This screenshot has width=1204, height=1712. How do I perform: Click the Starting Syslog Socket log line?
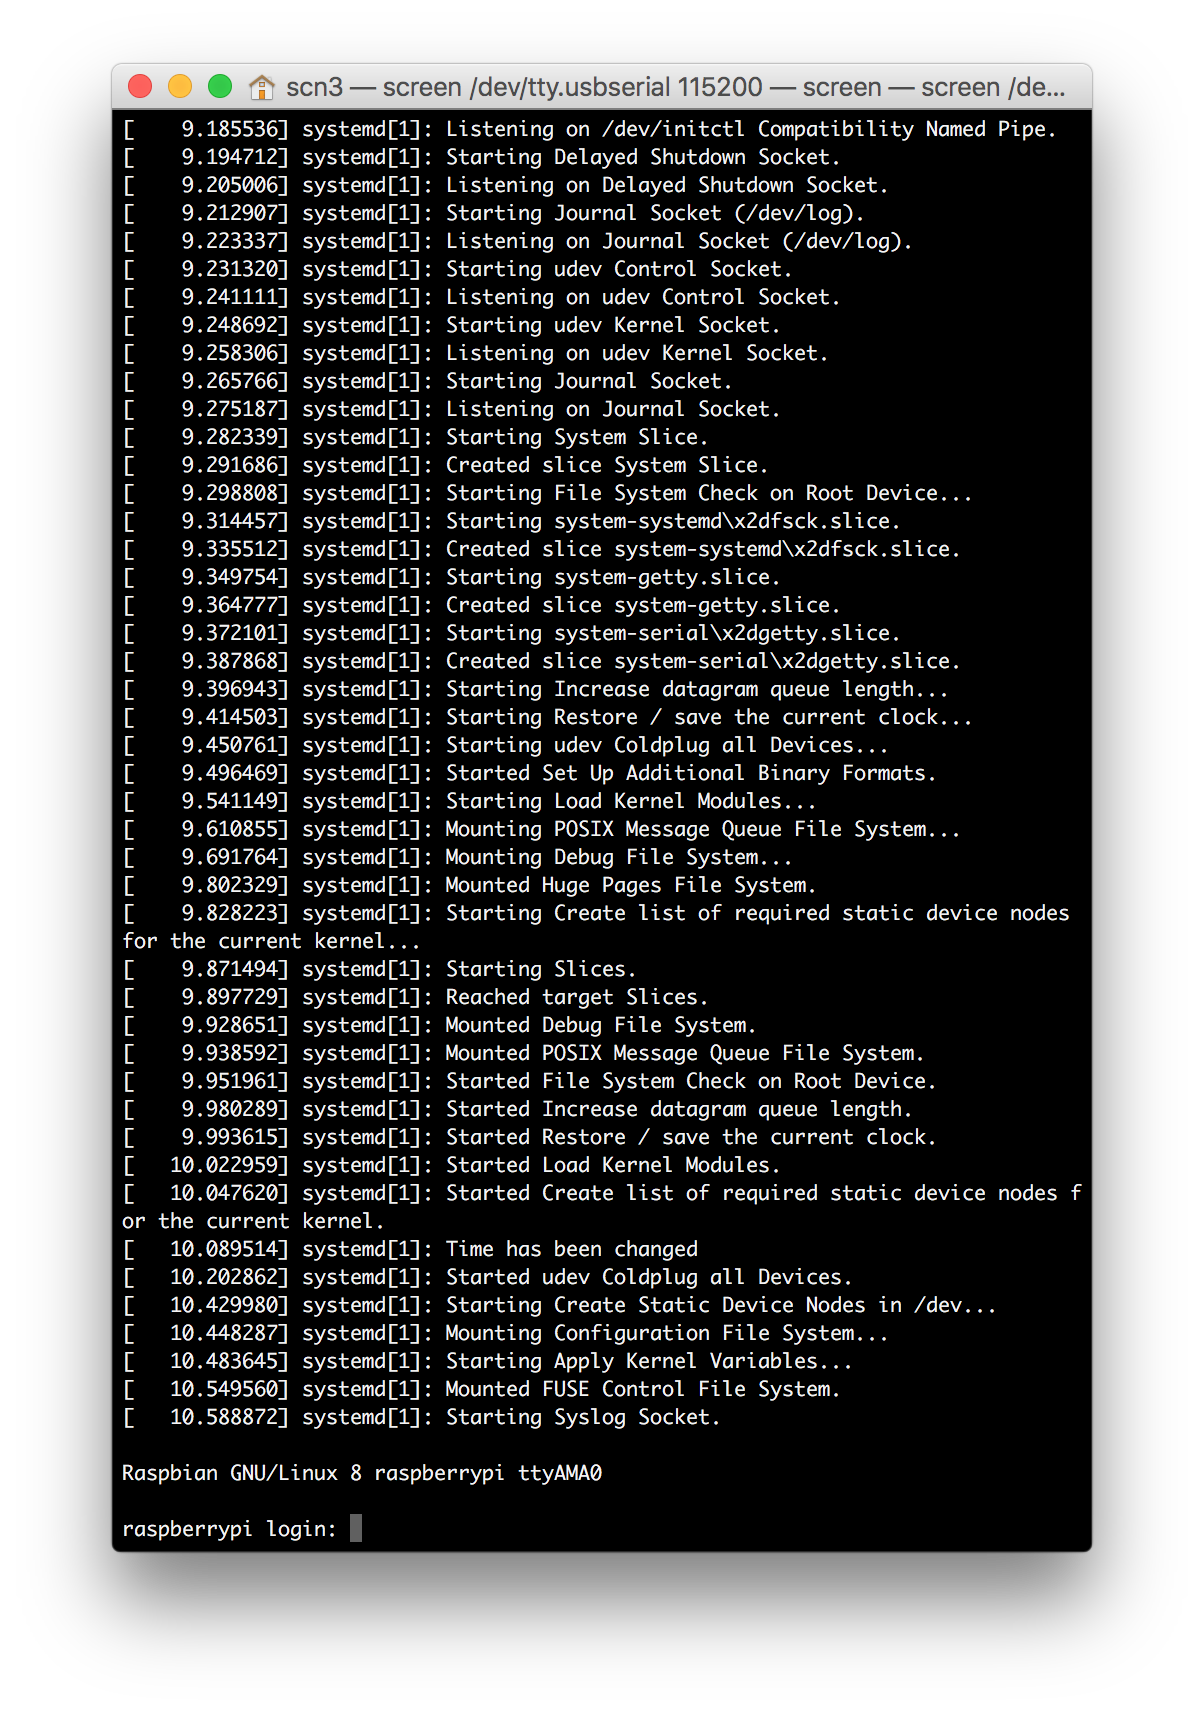pos(421,1417)
